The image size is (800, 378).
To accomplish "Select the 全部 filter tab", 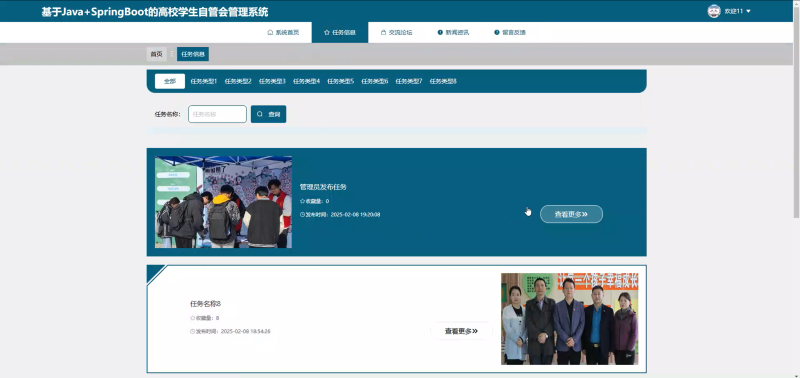I will 170,81.
